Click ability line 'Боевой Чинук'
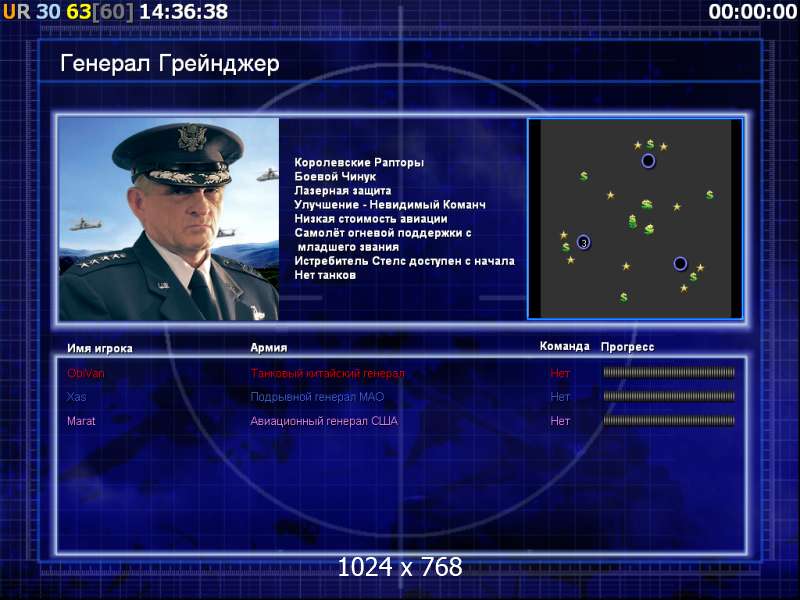The height and width of the screenshot is (600, 800). click(335, 177)
